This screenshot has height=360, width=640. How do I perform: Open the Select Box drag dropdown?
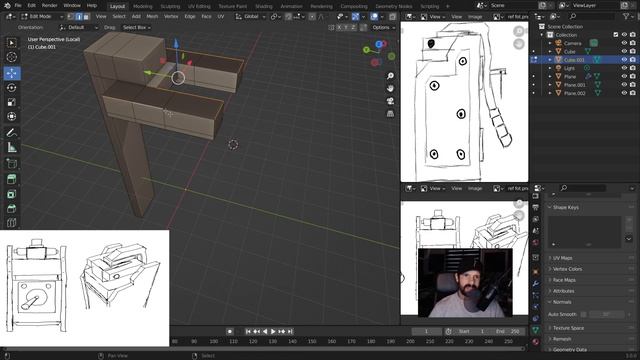coord(137,27)
